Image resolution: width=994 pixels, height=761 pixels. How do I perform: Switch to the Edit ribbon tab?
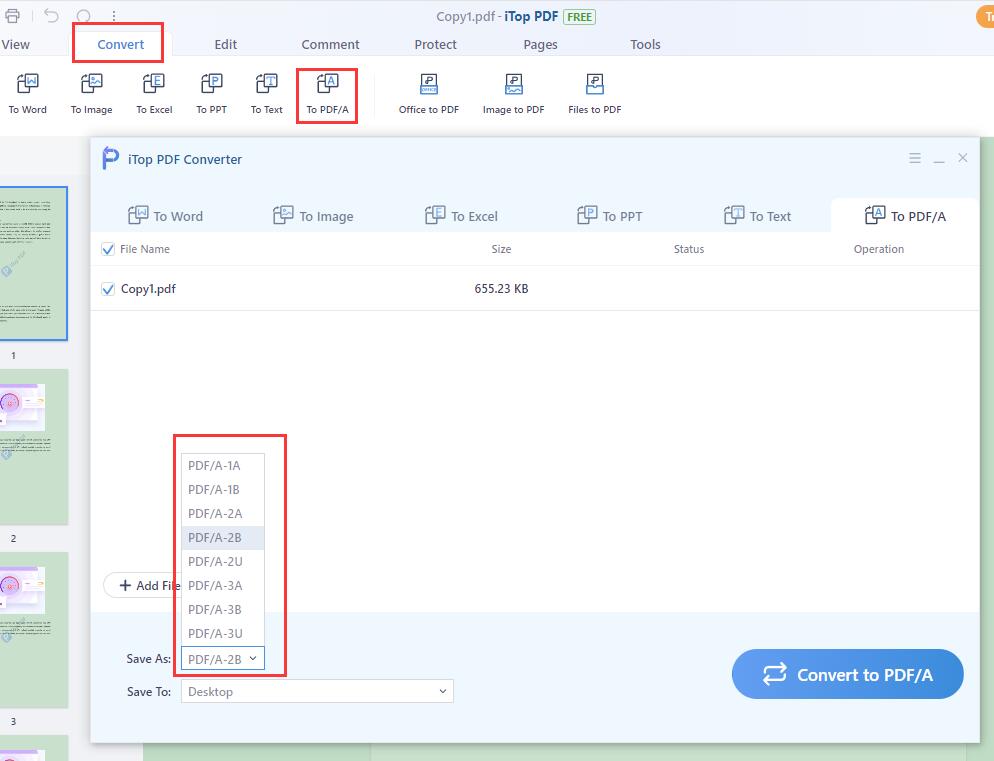[226, 44]
